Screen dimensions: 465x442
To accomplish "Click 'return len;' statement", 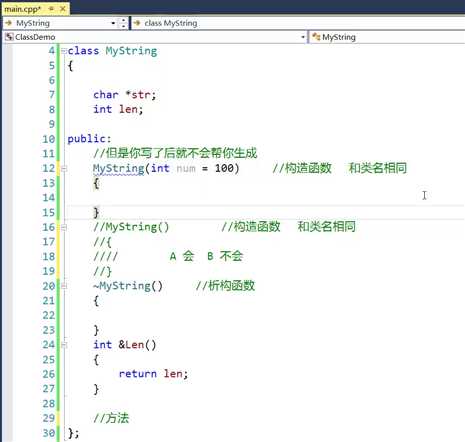I will (x=154, y=374).
